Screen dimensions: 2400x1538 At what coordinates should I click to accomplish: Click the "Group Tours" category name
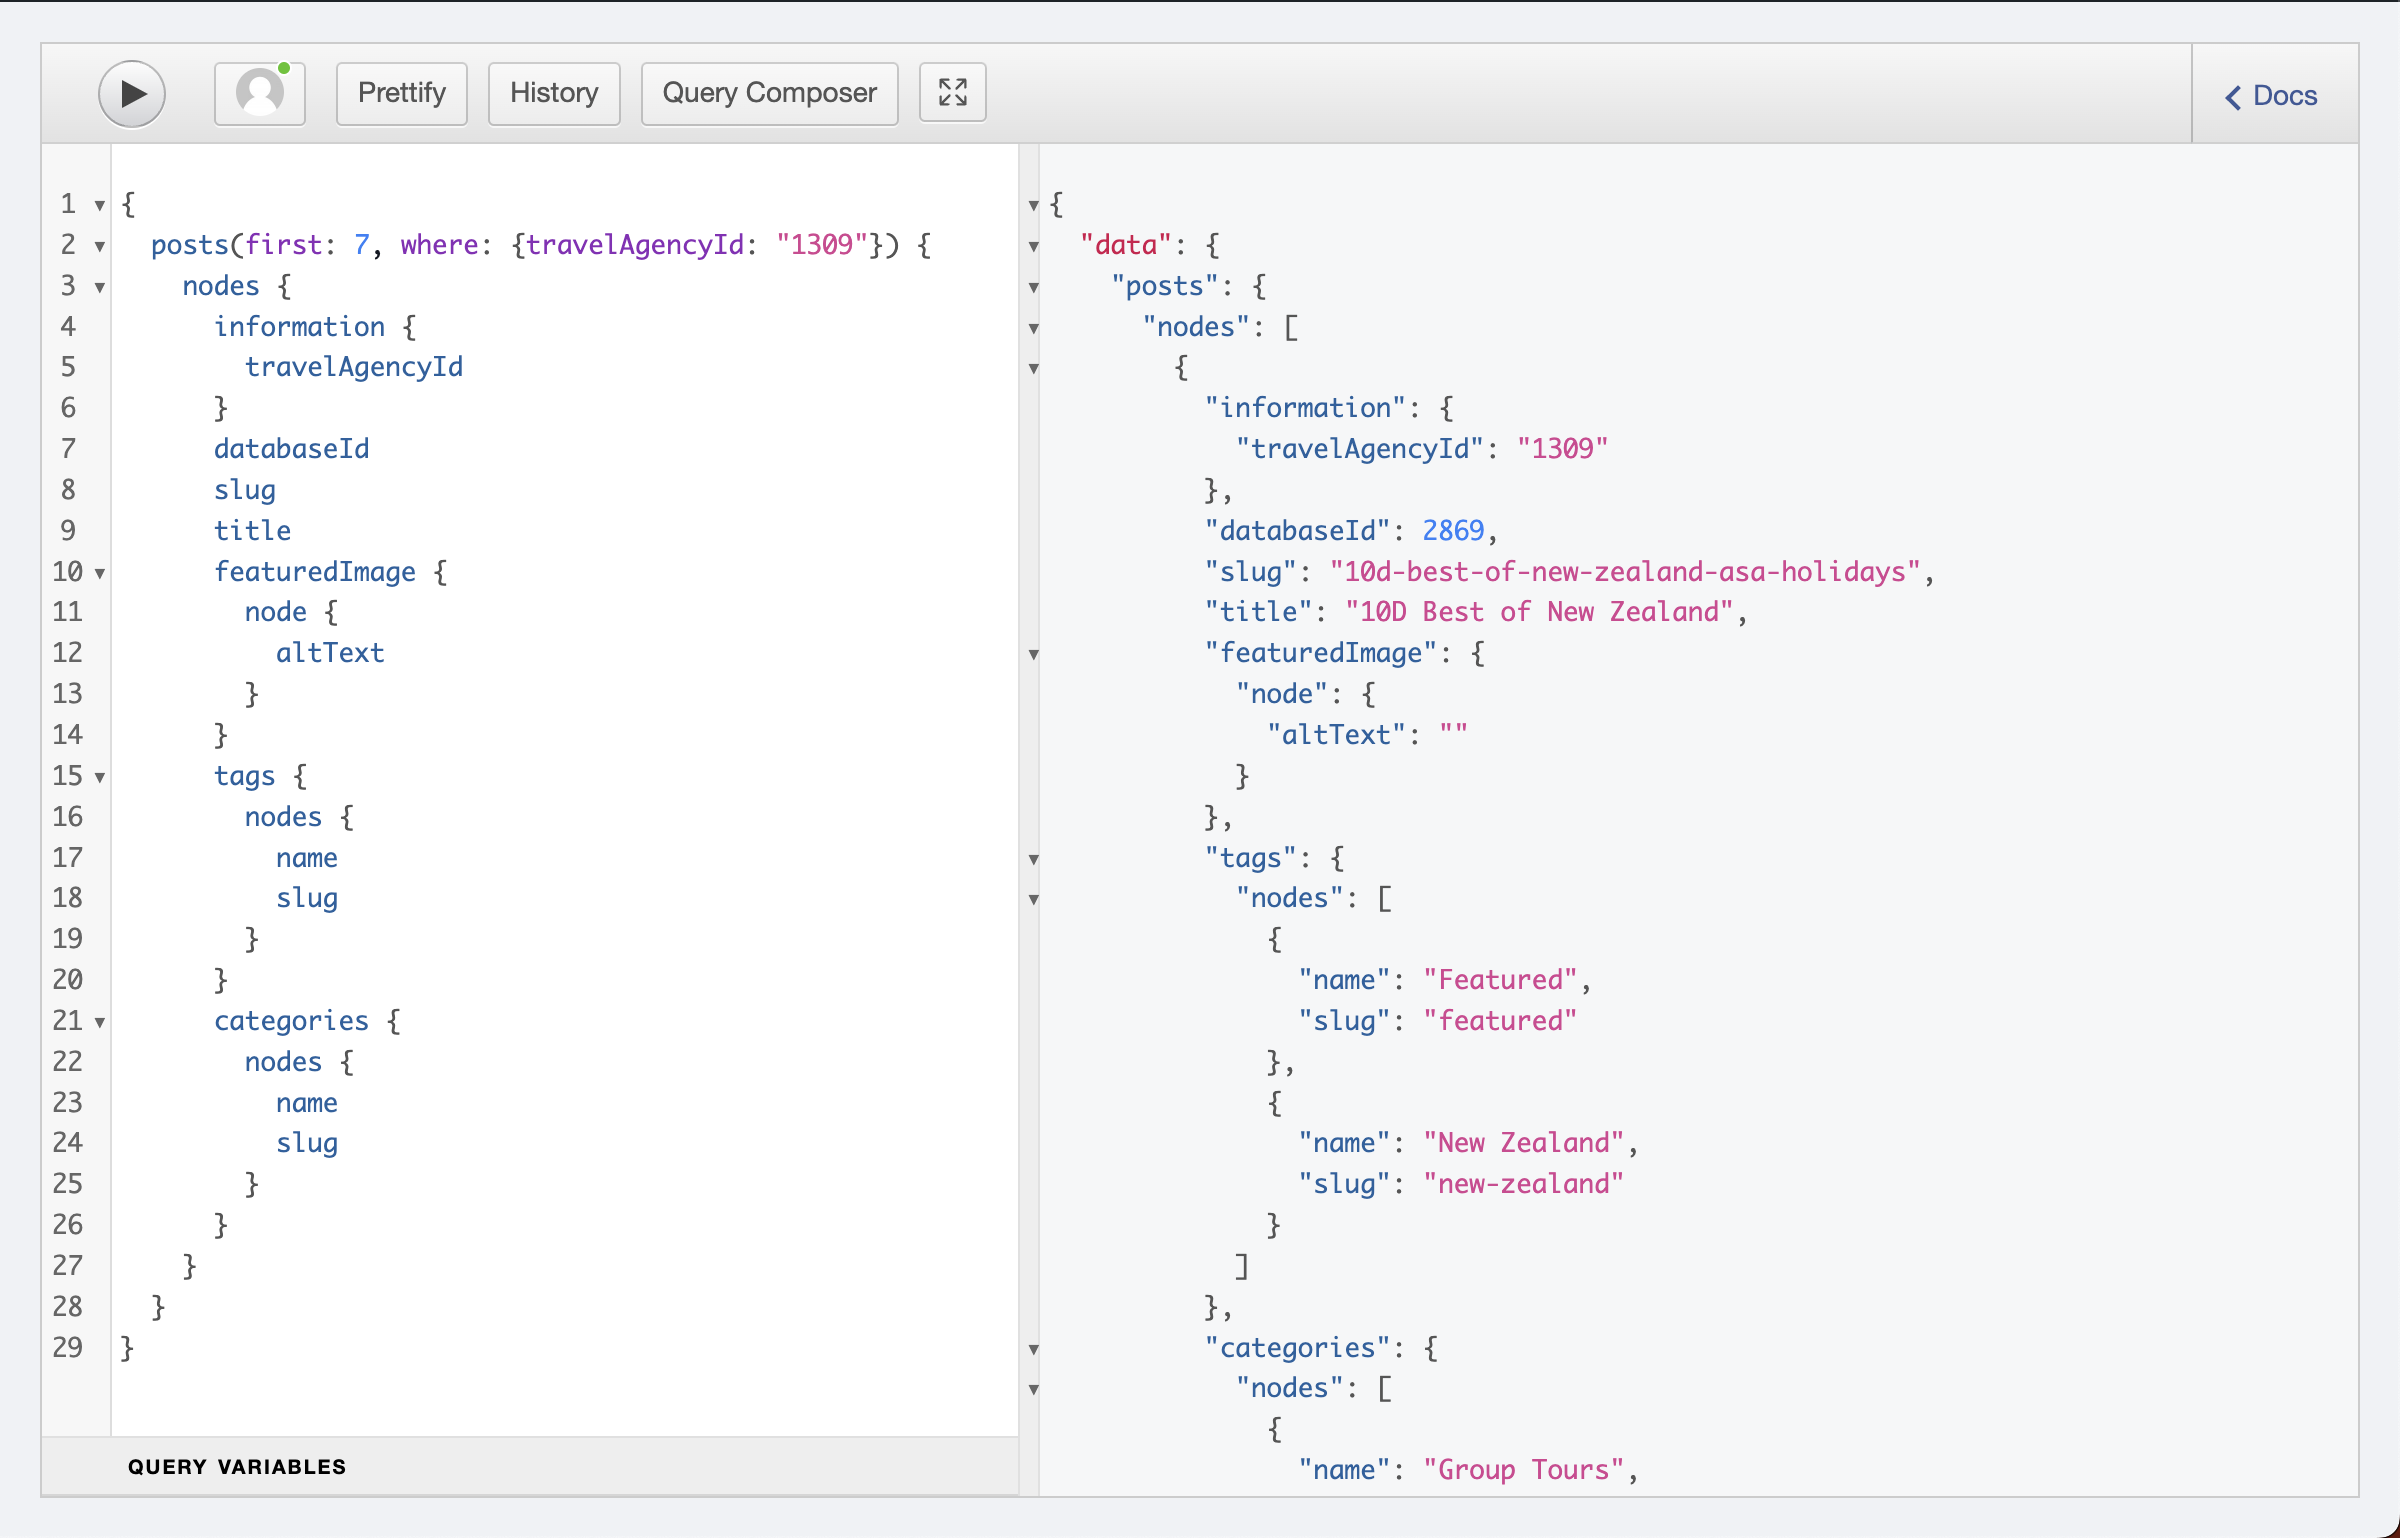coord(1524,1470)
